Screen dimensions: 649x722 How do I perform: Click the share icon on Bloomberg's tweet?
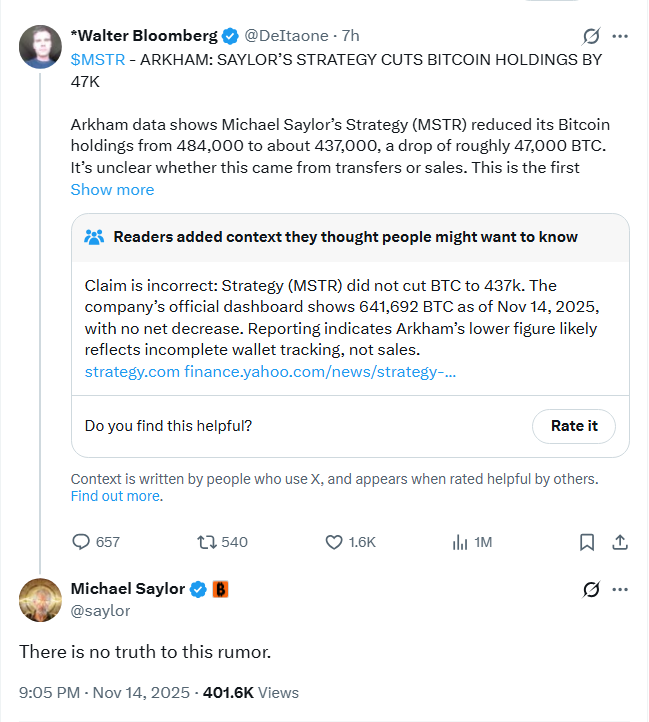619,541
